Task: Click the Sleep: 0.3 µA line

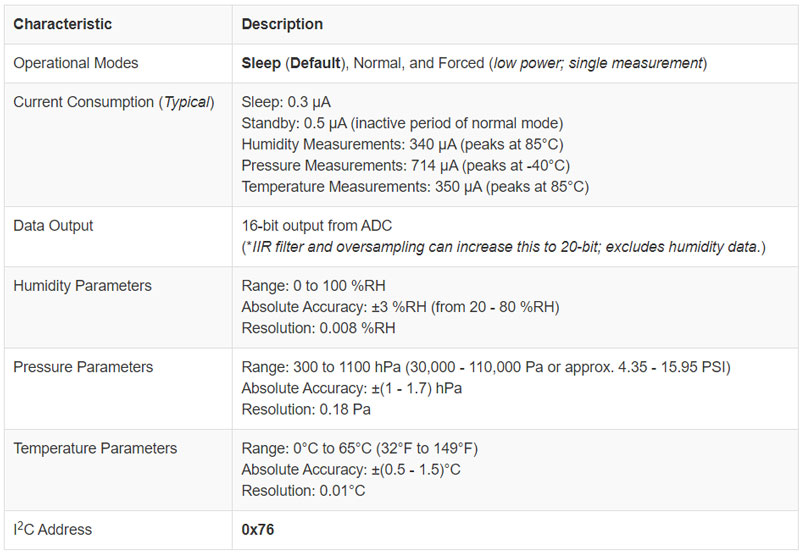Action: [x=285, y=103]
